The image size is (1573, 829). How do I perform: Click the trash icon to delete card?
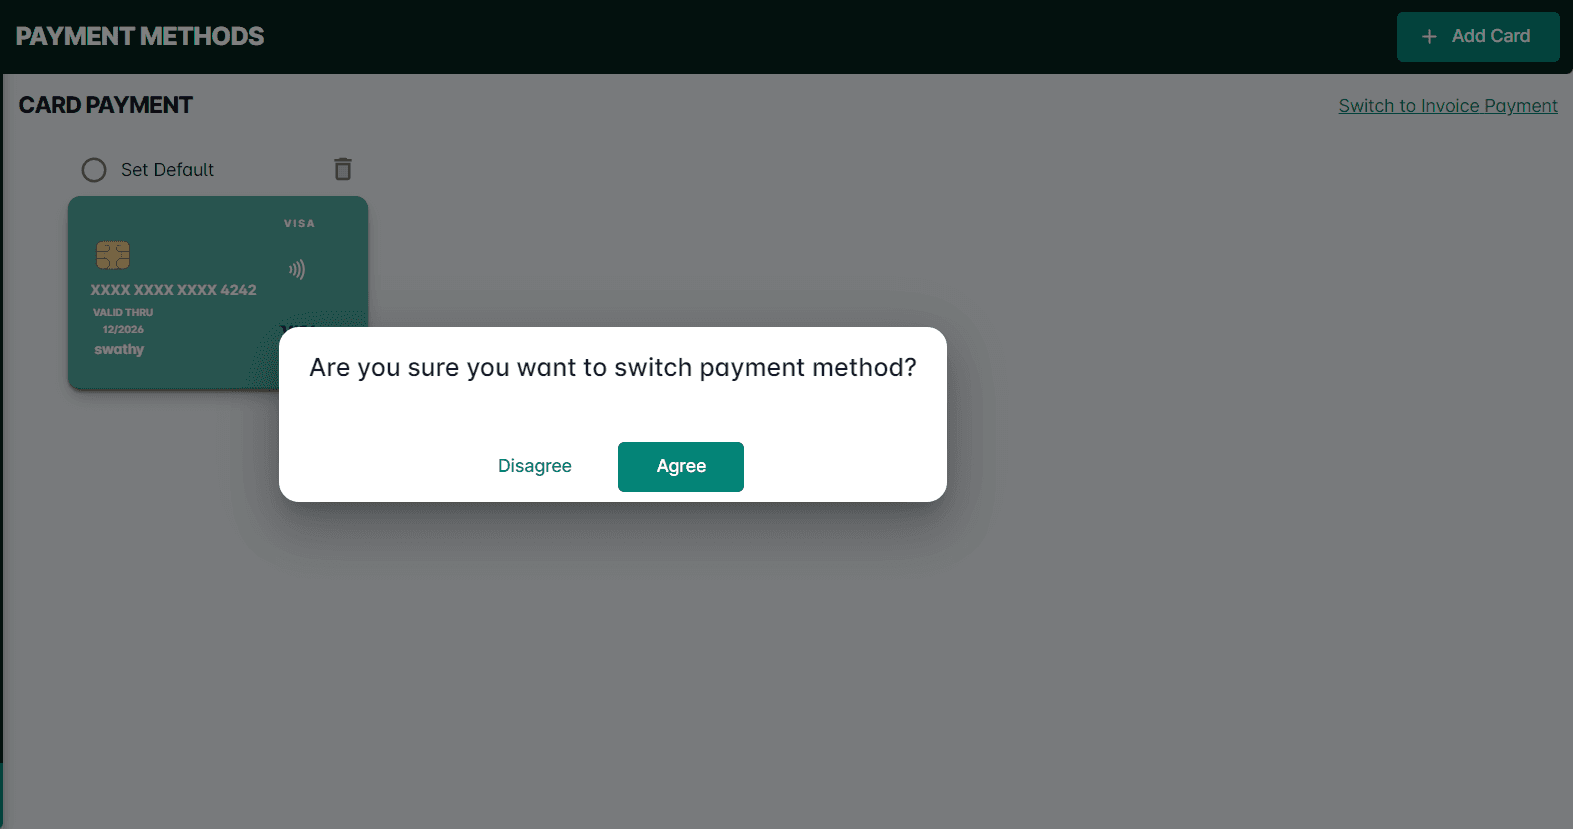[343, 169]
